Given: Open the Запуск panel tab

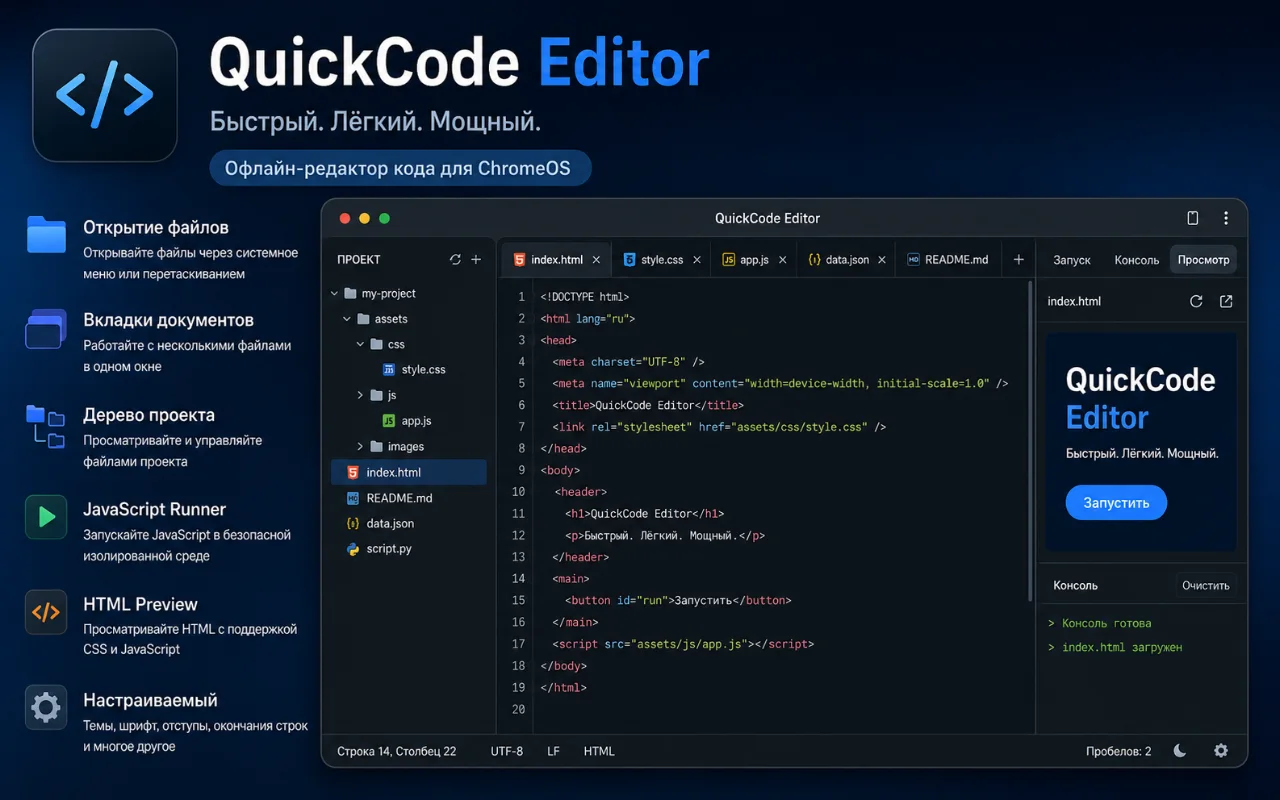Looking at the screenshot, I should 1072,260.
